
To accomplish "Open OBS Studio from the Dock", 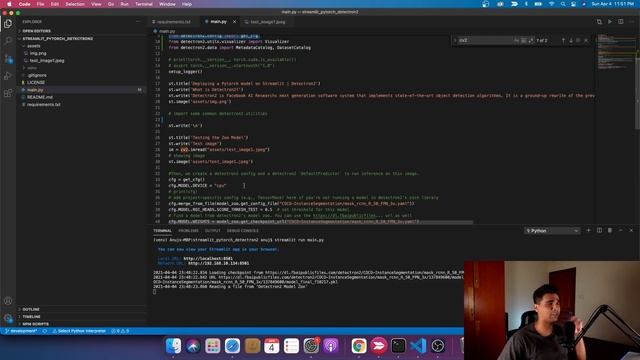I will 438,346.
